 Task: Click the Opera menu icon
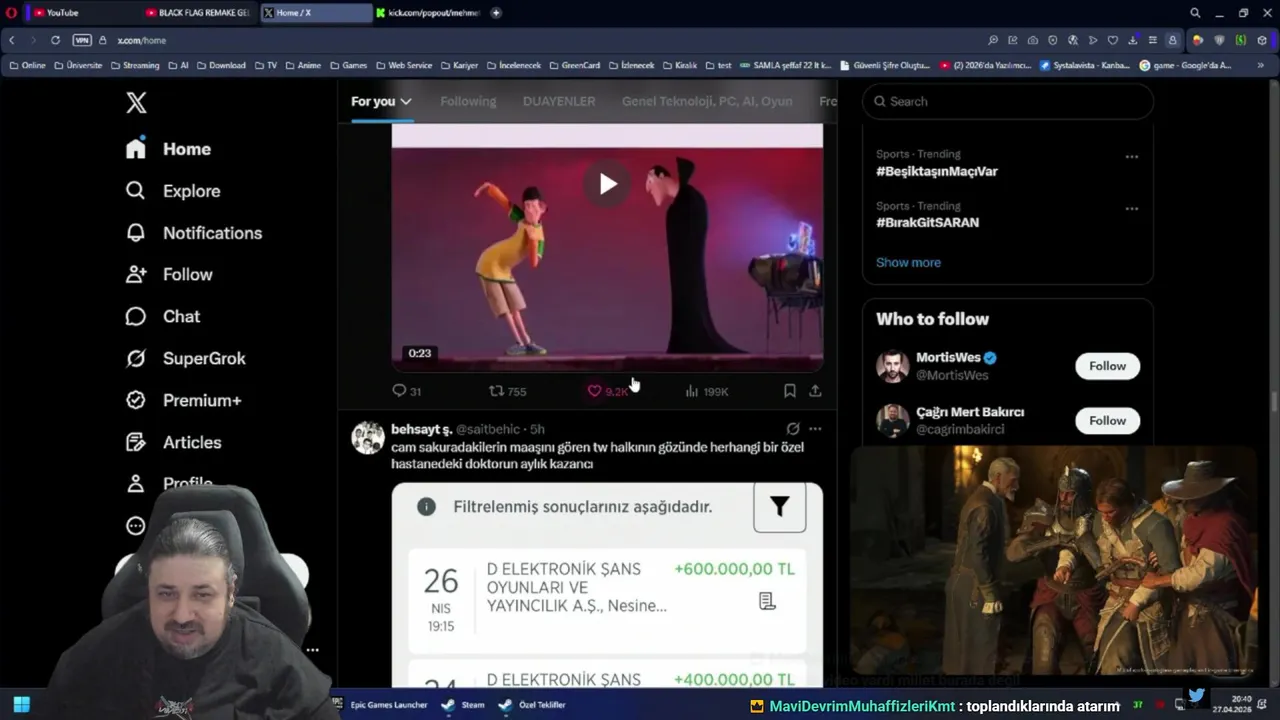point(12,13)
